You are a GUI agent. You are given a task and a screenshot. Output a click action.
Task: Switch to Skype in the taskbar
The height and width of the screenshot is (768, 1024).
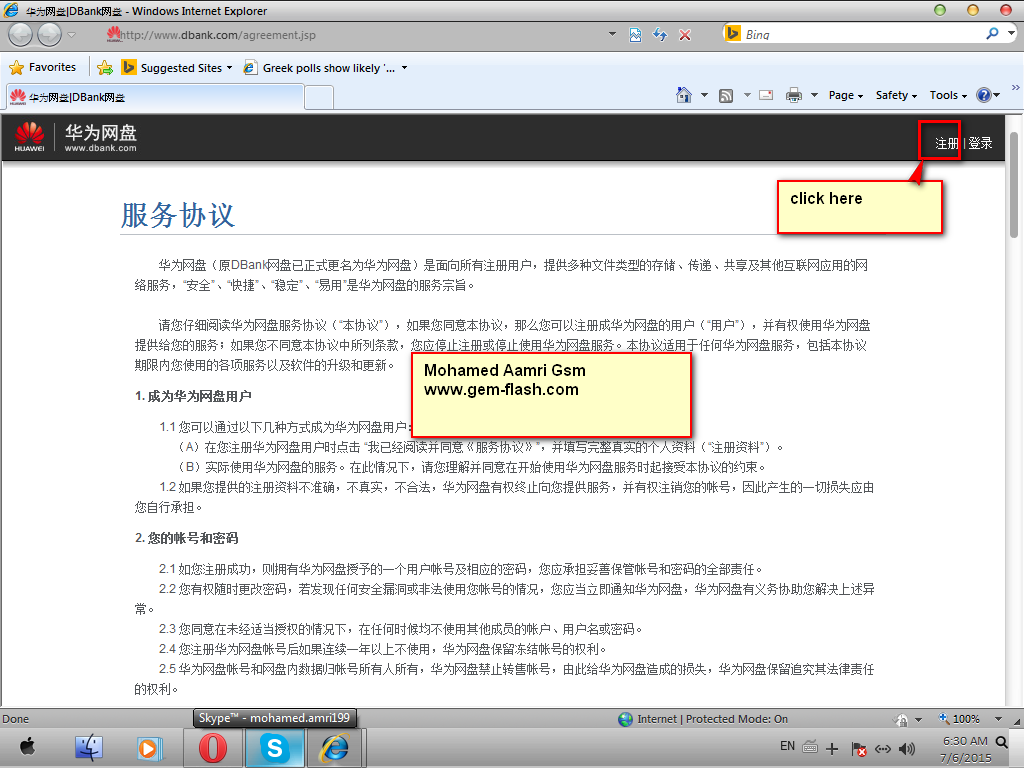pos(274,748)
